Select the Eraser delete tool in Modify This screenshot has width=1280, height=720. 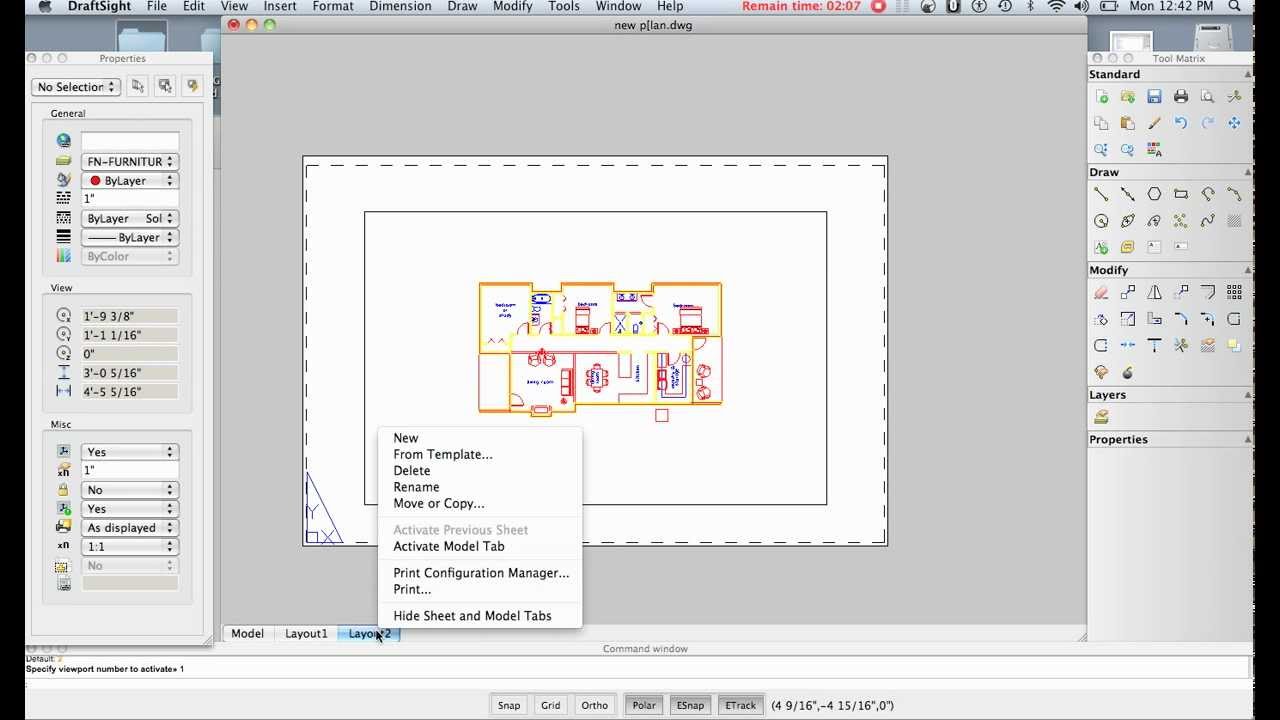click(x=1101, y=293)
